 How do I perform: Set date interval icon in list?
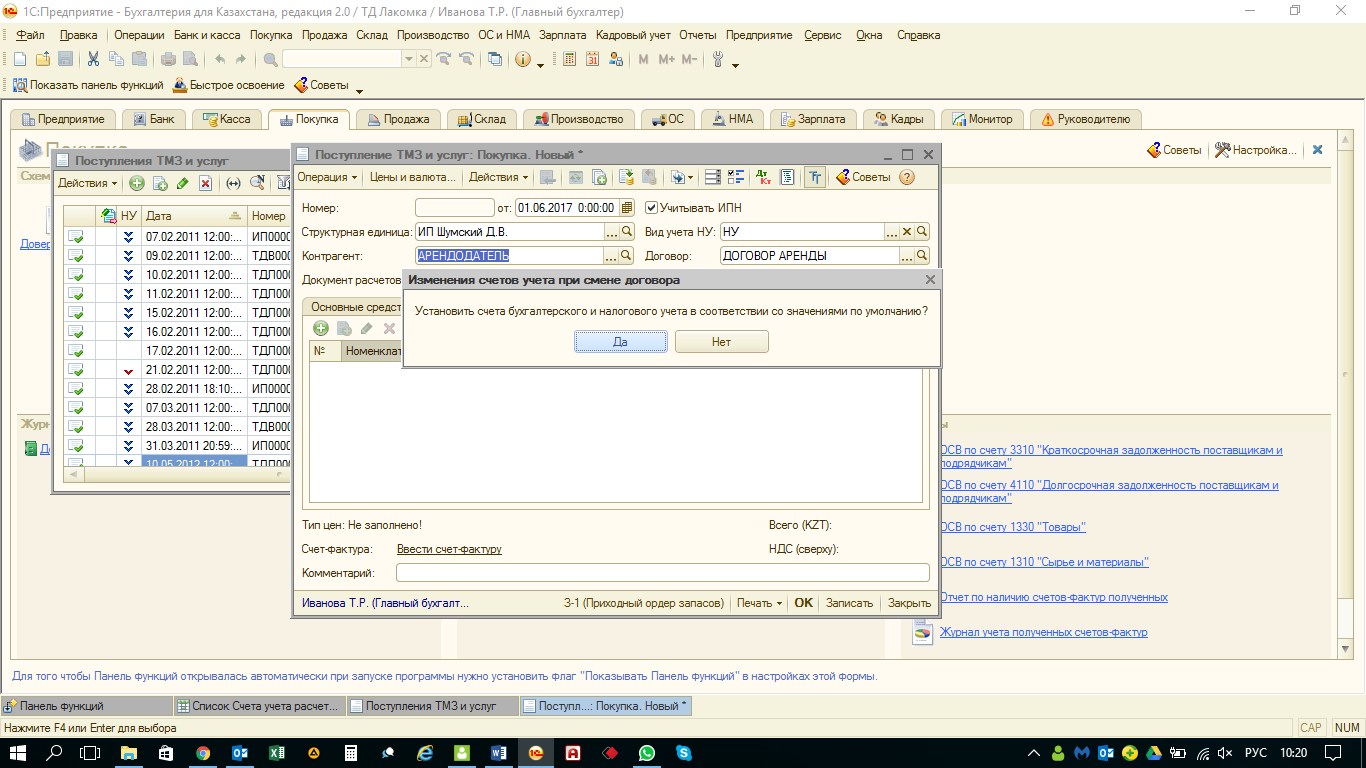(x=234, y=183)
